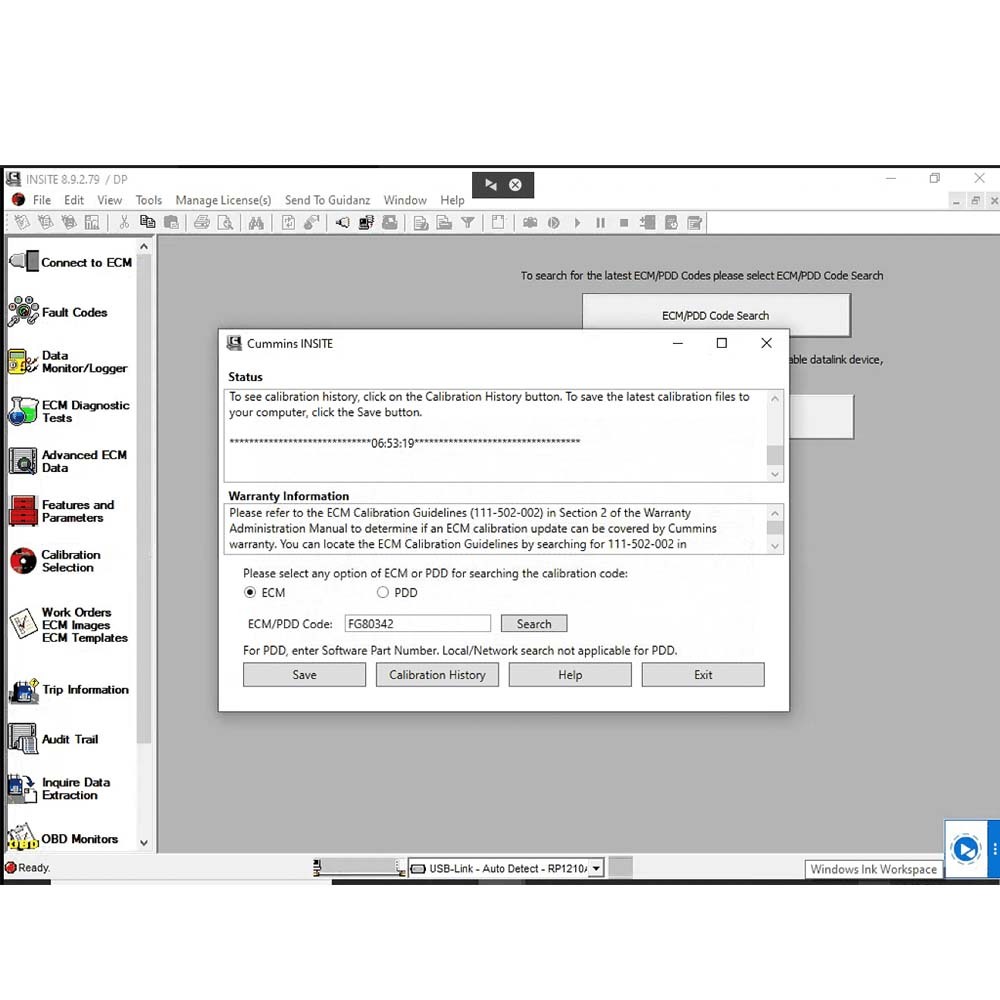The height and width of the screenshot is (1000, 1000).
Task: Select the PDD radio button
Action: (383, 592)
